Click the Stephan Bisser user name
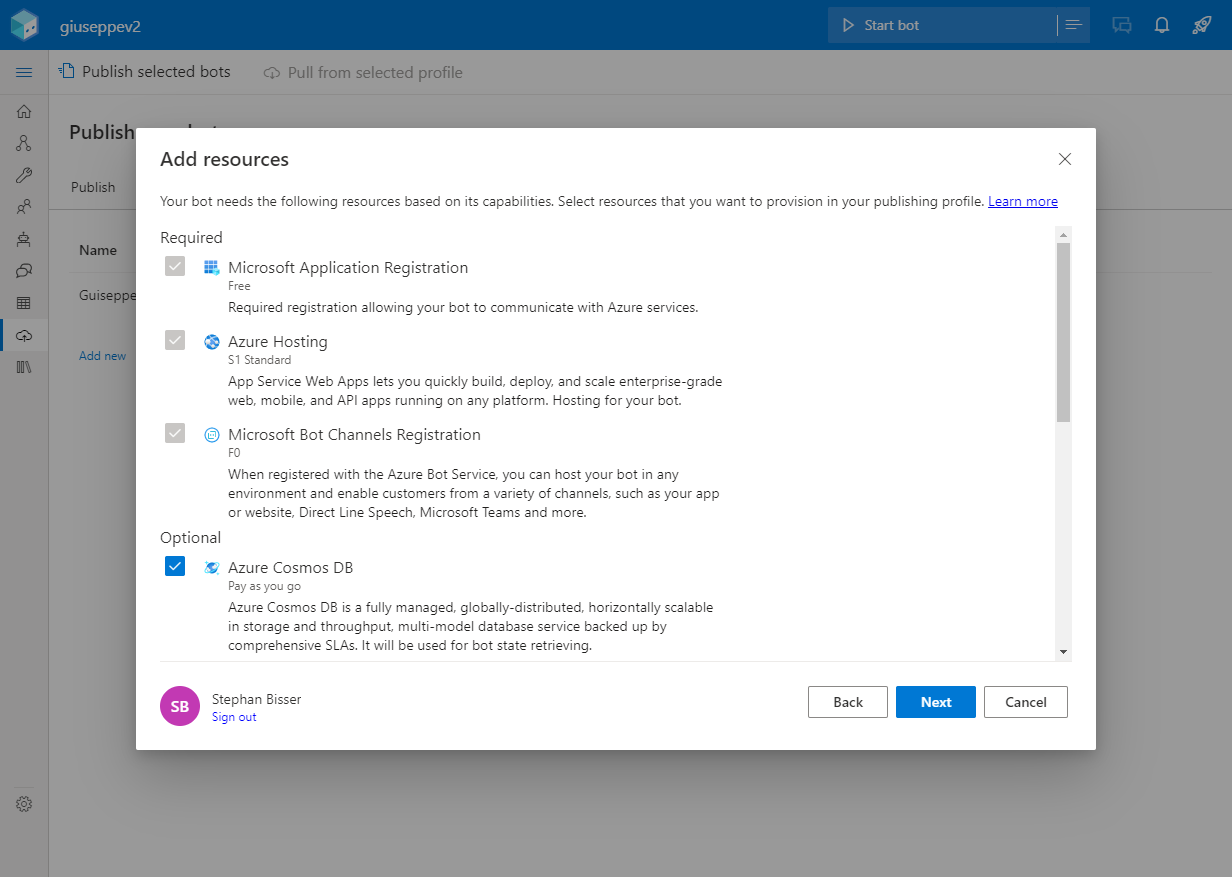 point(256,699)
